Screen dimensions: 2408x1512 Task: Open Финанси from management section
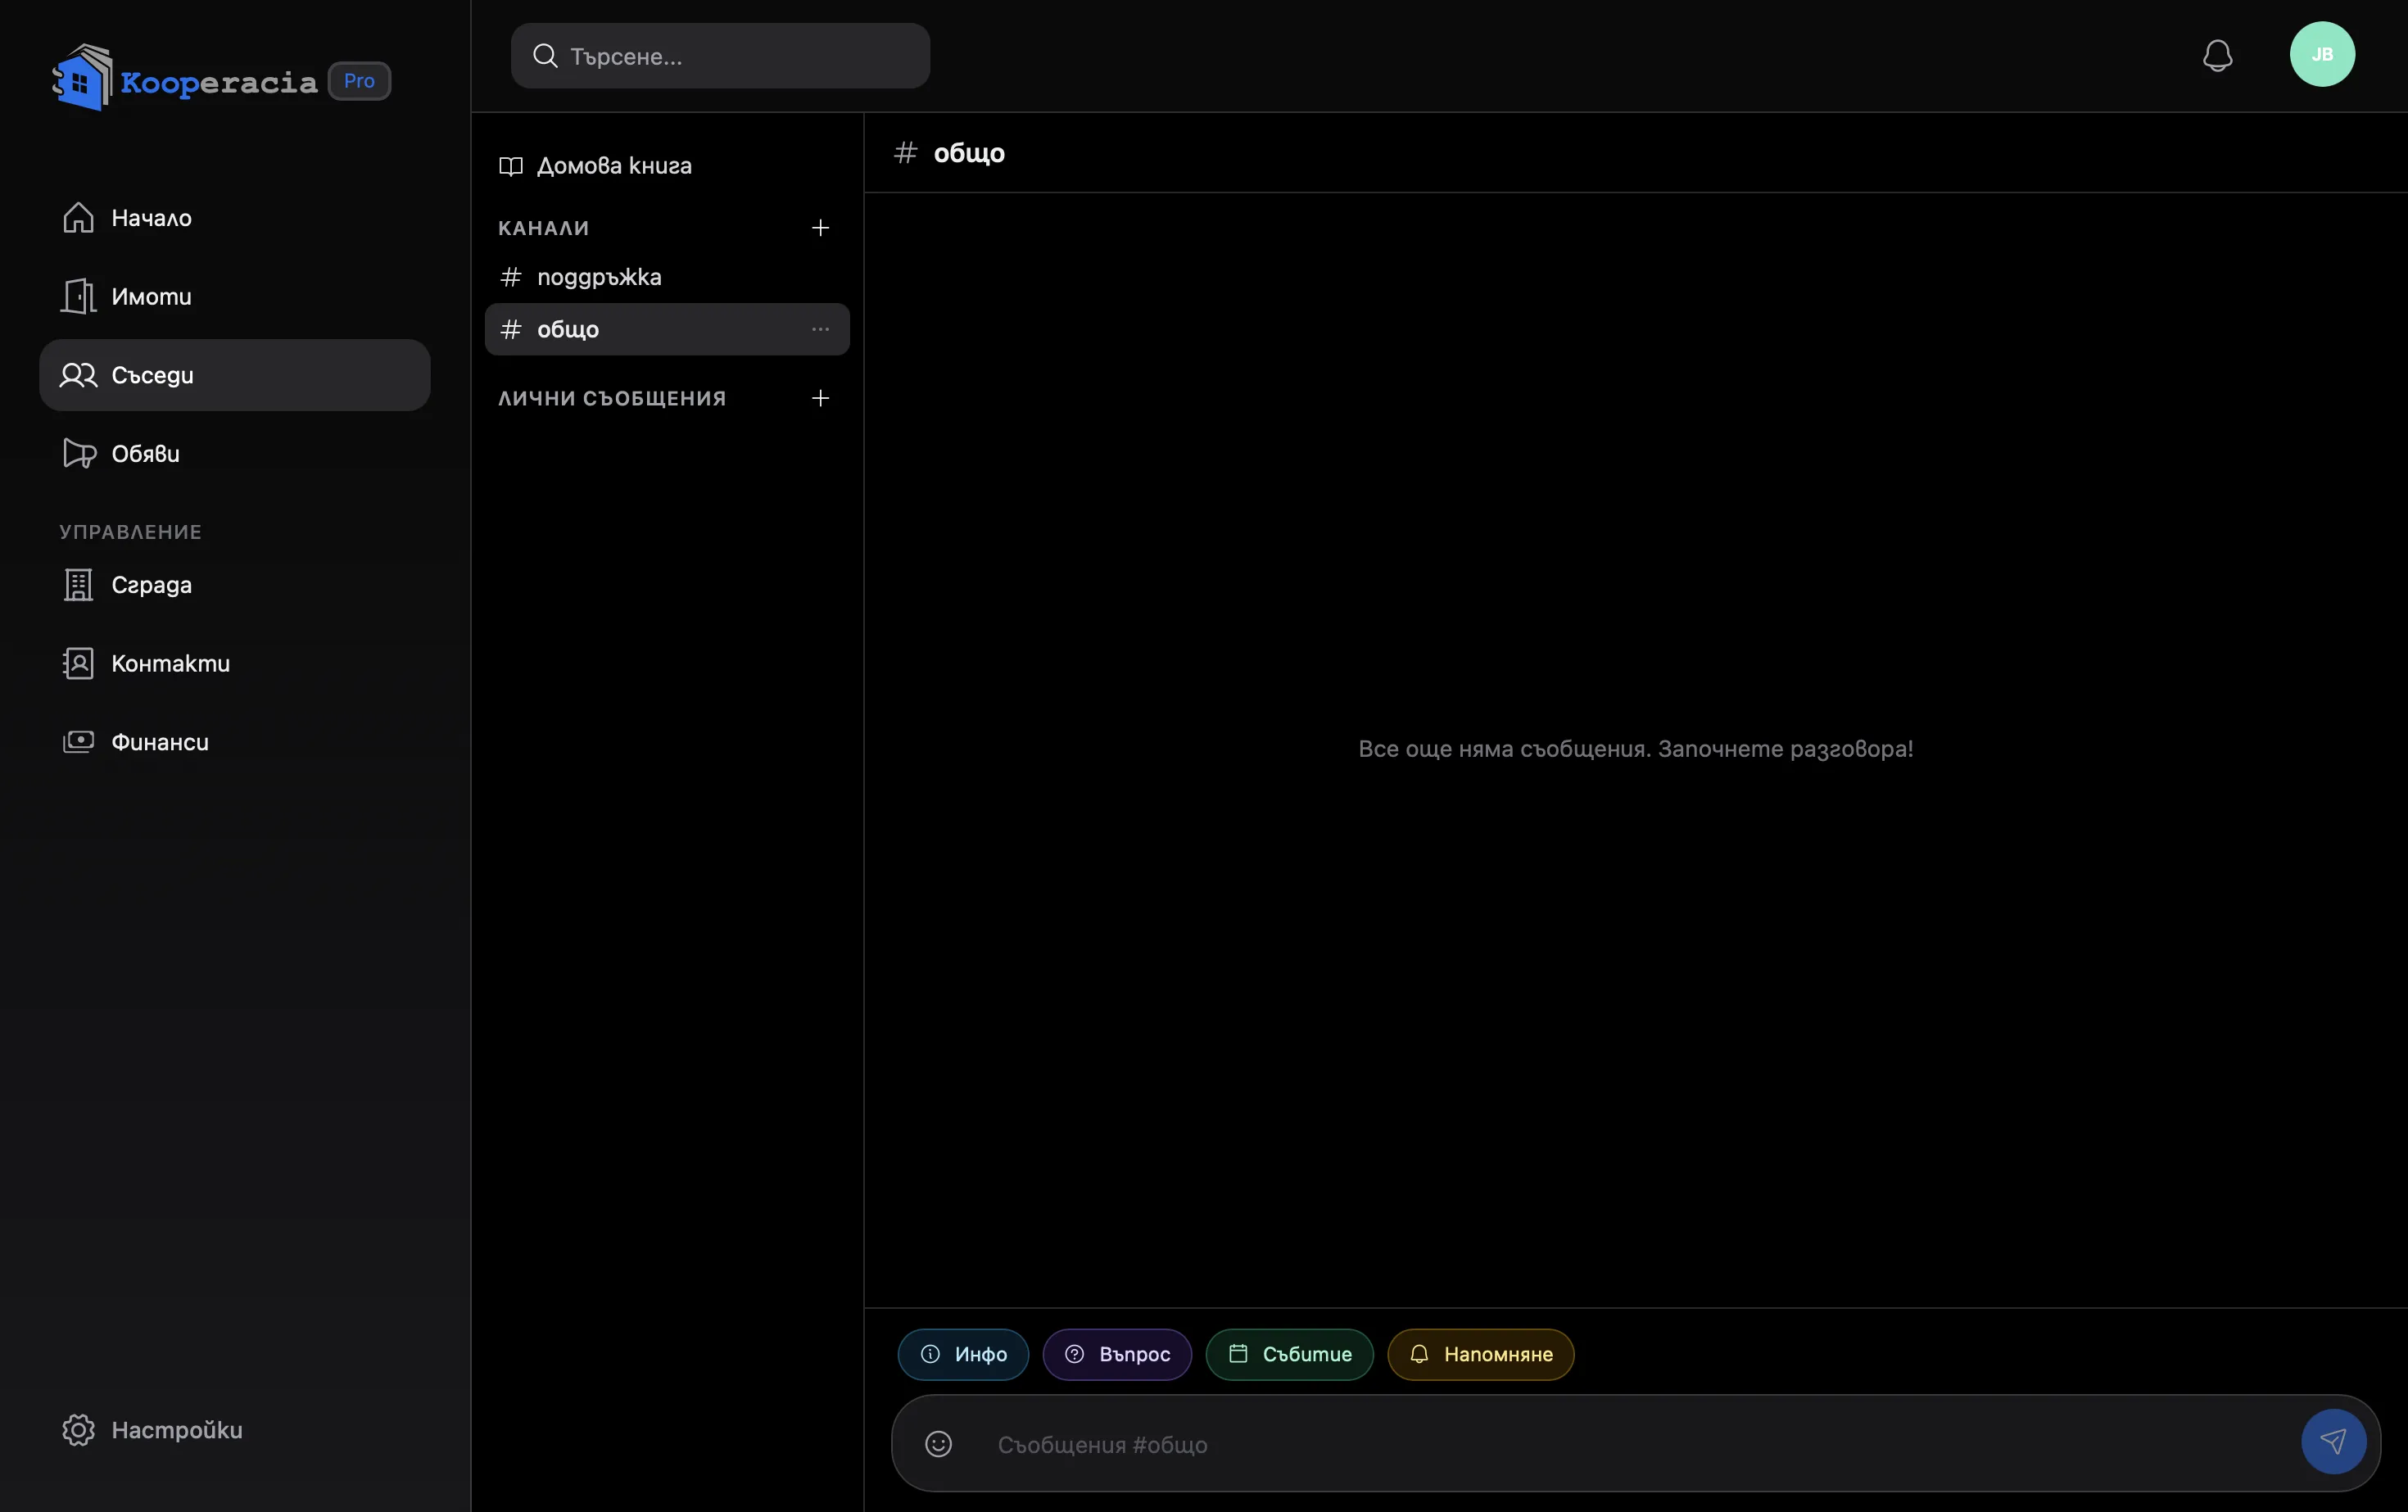pyautogui.click(x=235, y=741)
